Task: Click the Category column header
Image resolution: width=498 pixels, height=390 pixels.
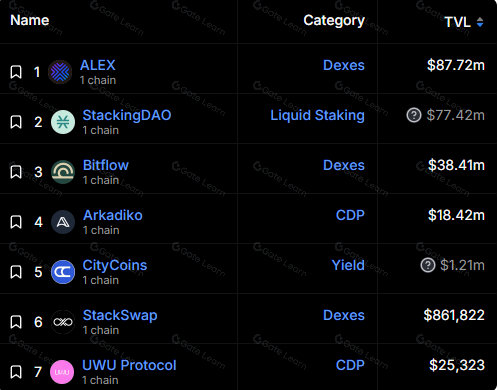Action: click(x=334, y=20)
